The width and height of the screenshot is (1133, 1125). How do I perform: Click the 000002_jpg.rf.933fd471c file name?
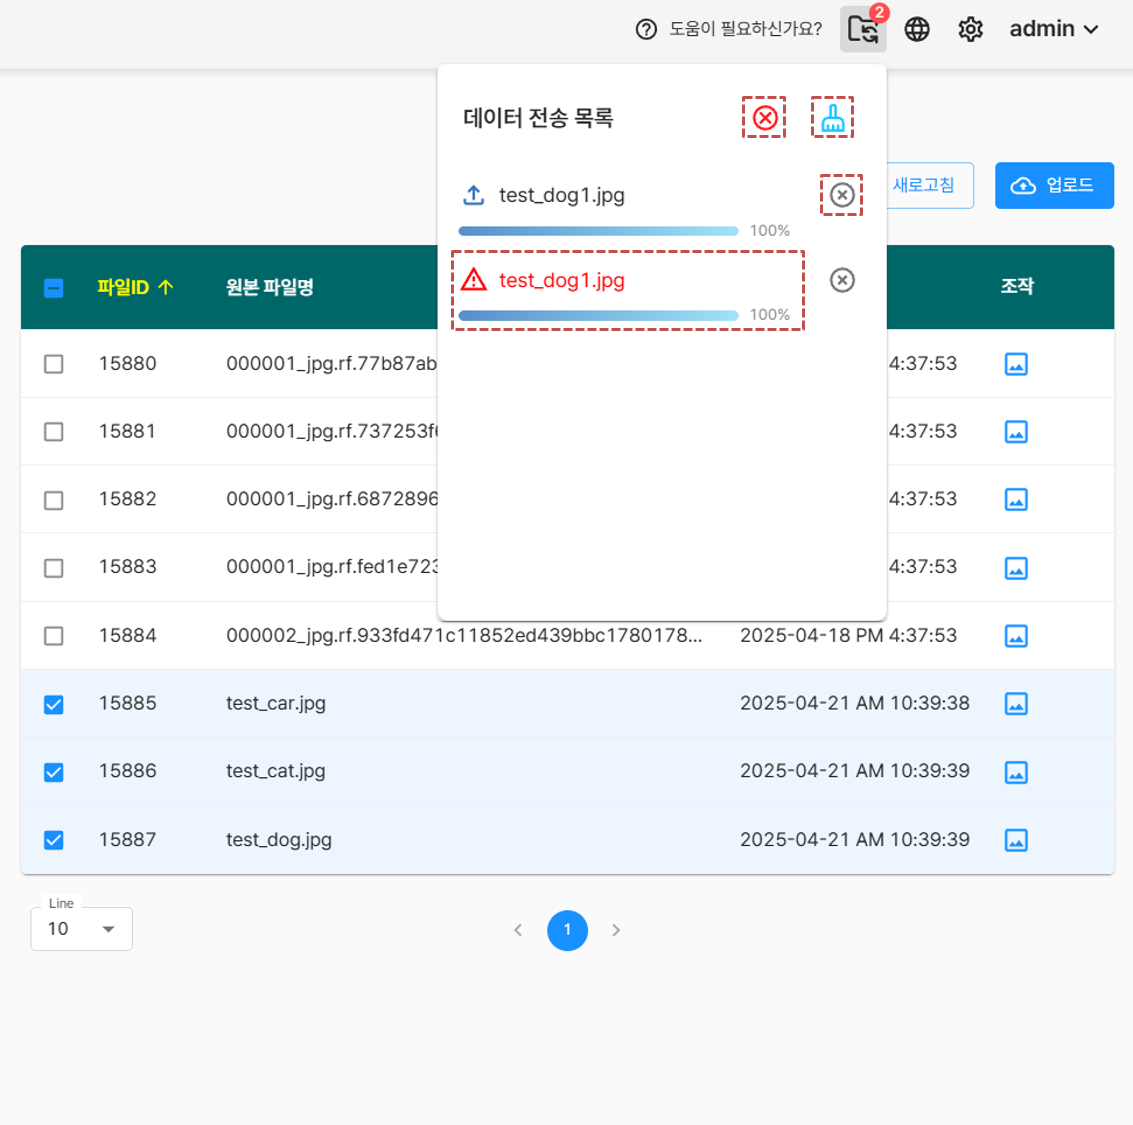click(464, 636)
